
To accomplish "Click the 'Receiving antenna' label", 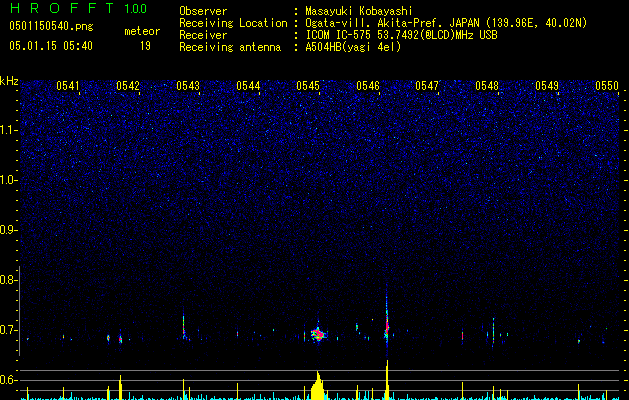I will pyautogui.click(x=230, y=47).
